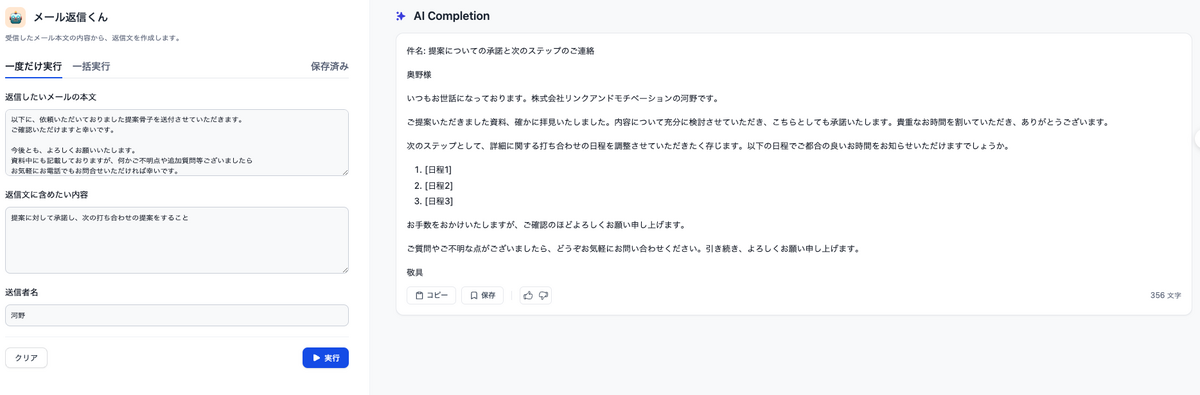Screen dimensions: 1200x395
Task: Switch to the 一度だけ実行 tab
Action: click(33, 66)
